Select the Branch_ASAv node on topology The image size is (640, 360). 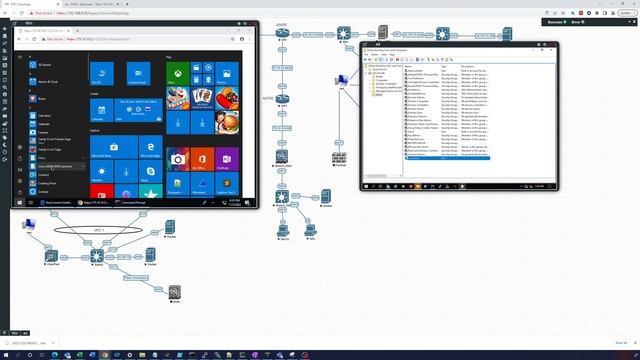tap(282, 157)
